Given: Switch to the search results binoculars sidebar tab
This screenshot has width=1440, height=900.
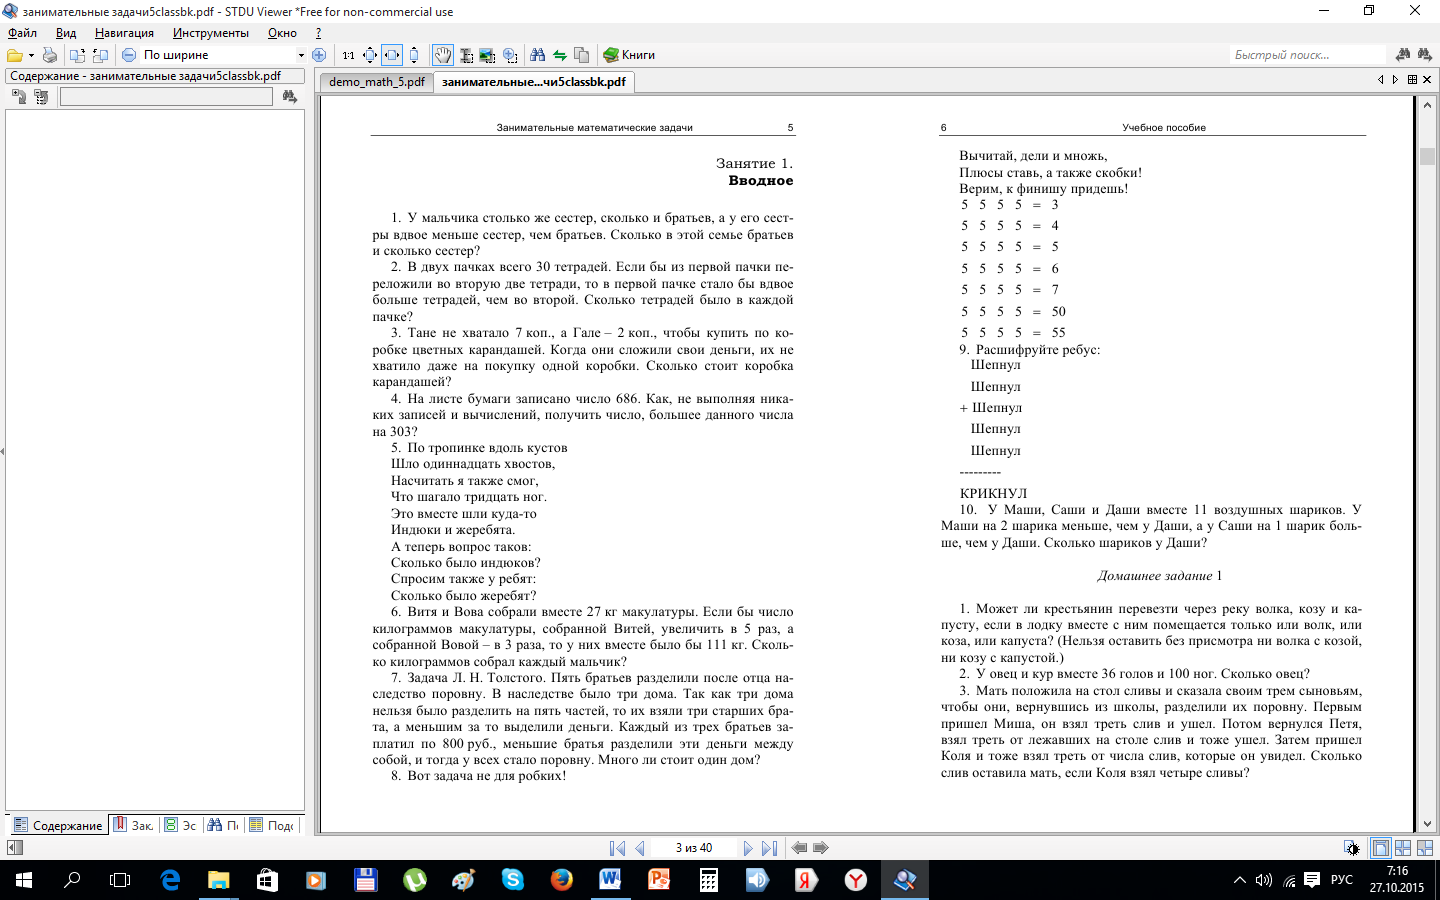Looking at the screenshot, I should pos(223,825).
